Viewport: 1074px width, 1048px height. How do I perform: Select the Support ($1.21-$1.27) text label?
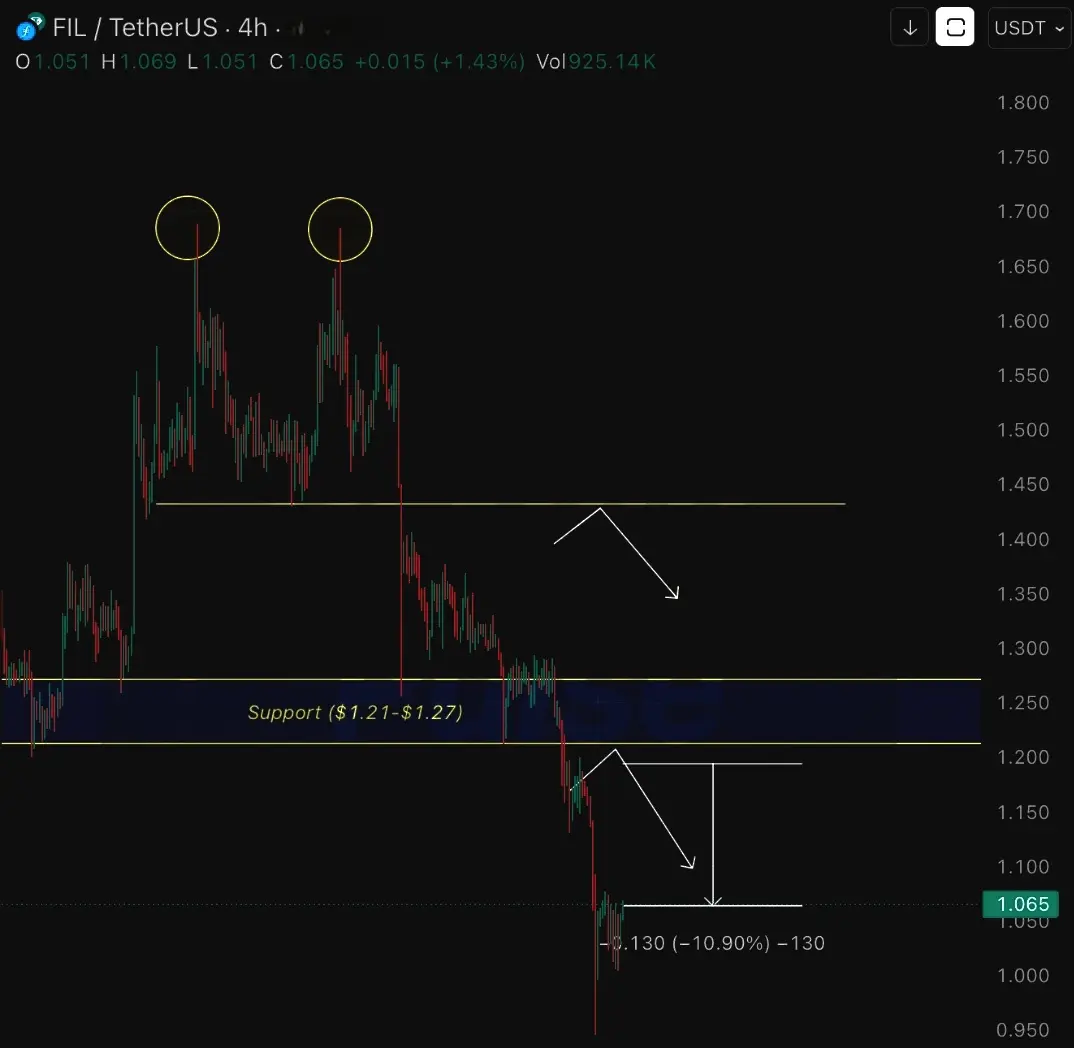click(x=355, y=712)
